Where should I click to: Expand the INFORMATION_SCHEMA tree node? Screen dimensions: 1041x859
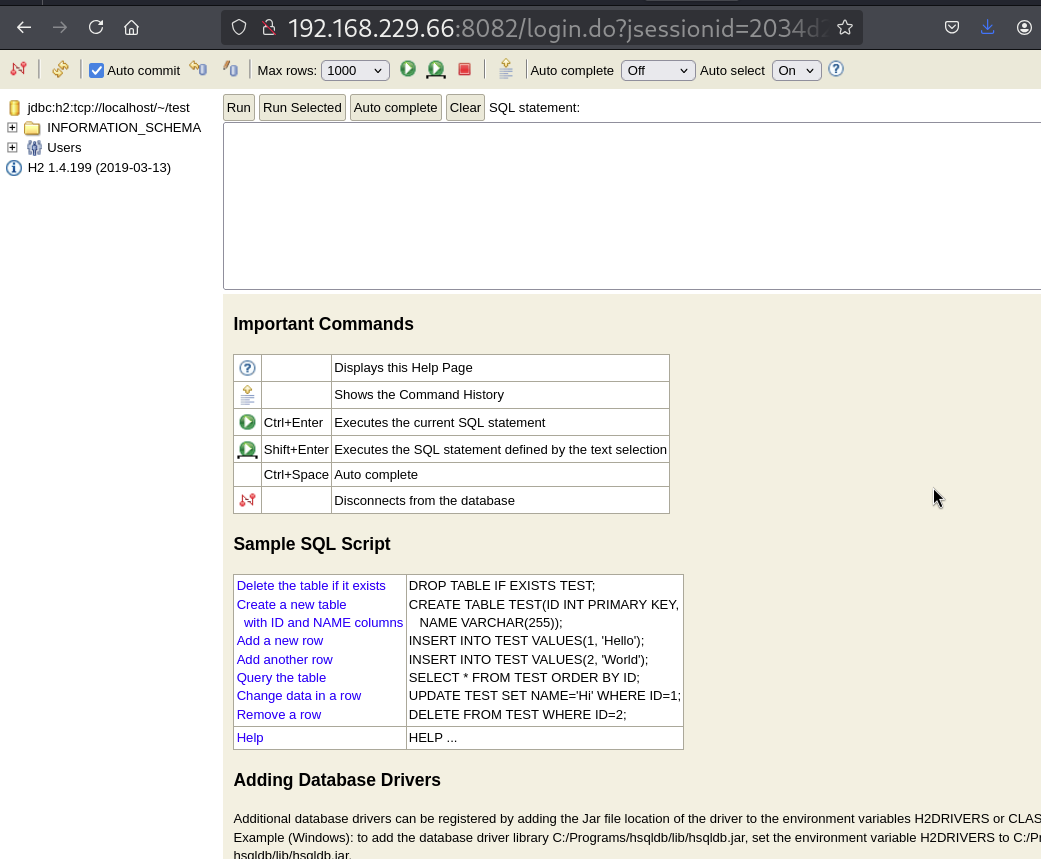coord(12,128)
